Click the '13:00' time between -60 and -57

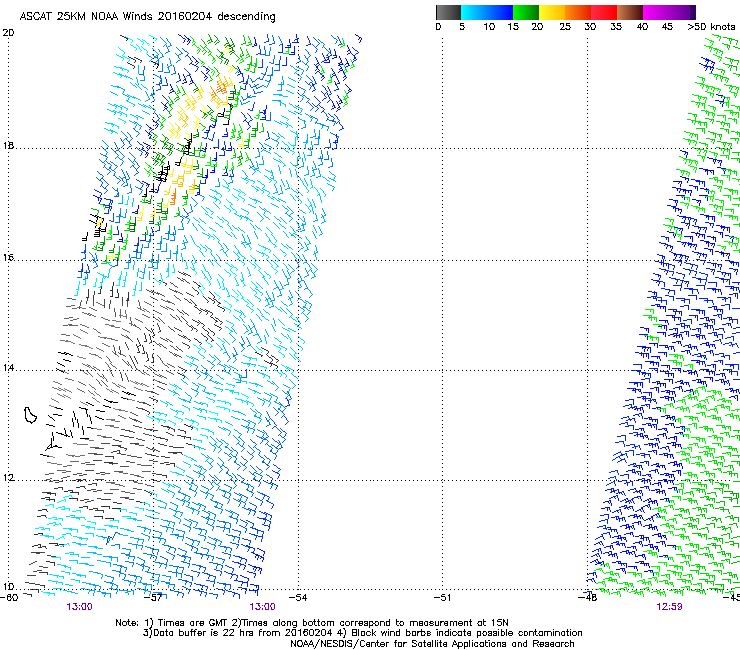point(79,607)
